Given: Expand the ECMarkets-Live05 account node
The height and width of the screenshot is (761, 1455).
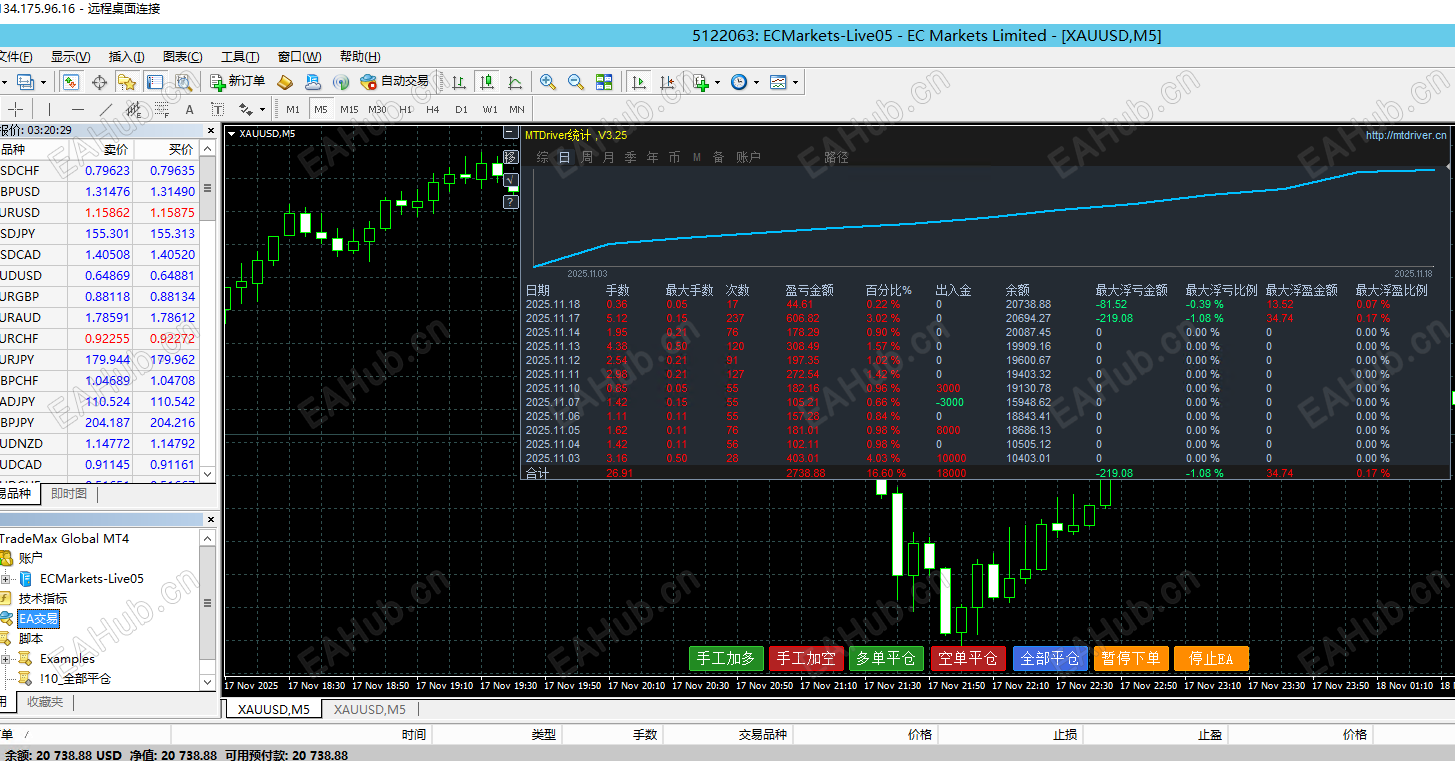Looking at the screenshot, I should (6, 578).
